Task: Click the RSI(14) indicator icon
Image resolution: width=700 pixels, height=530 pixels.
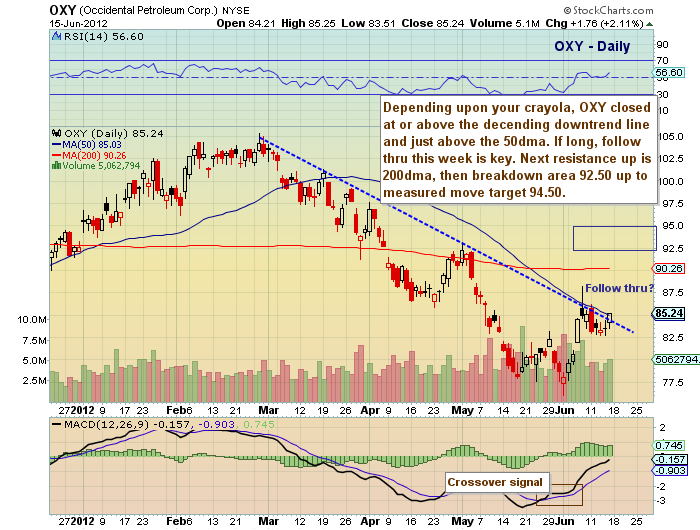Action: coord(57,36)
